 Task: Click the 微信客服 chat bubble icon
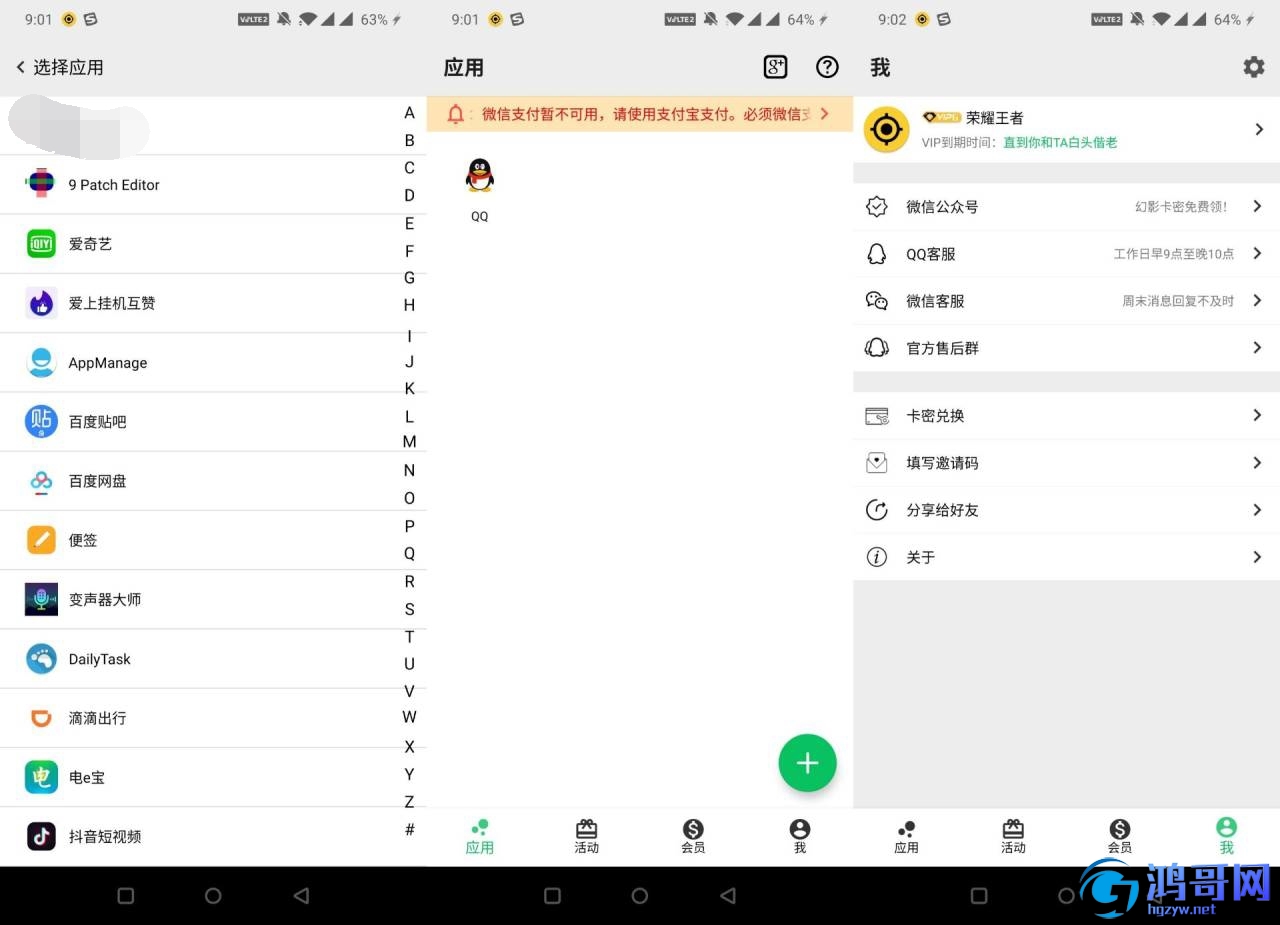point(877,300)
